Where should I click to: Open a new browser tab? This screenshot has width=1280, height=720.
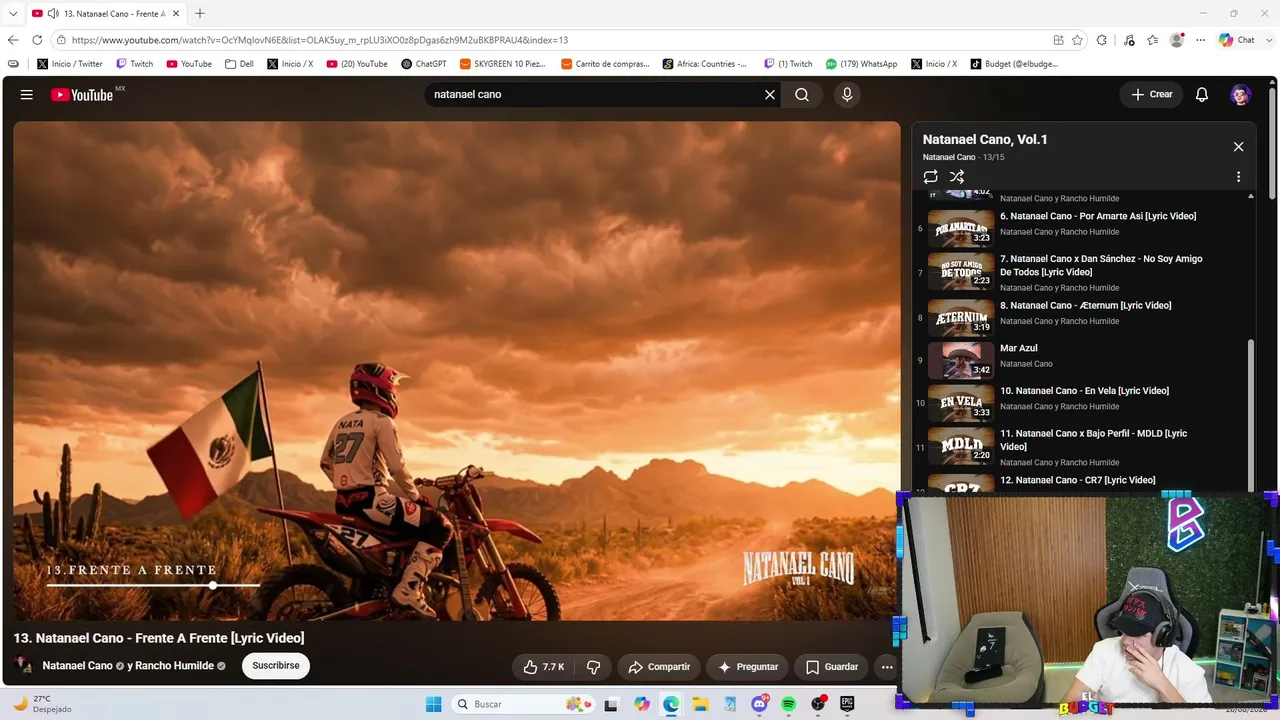click(200, 14)
